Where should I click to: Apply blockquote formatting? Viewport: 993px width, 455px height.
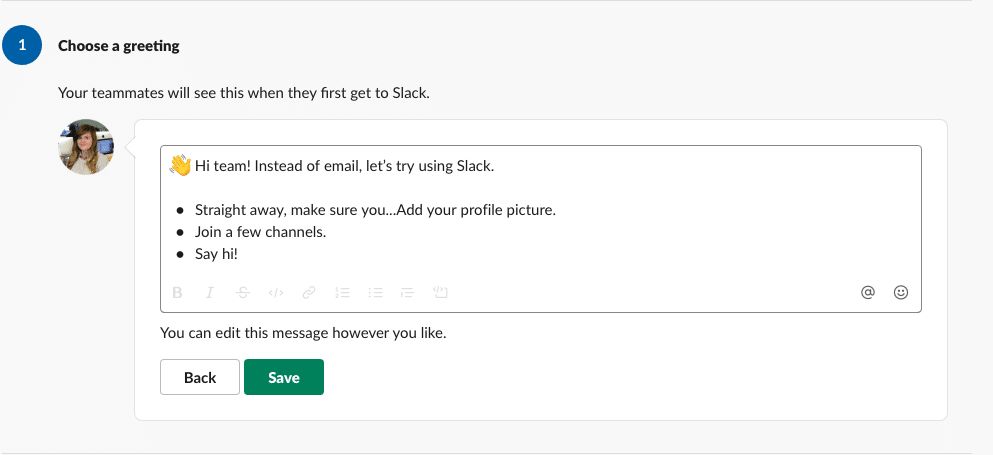pyautogui.click(x=407, y=292)
